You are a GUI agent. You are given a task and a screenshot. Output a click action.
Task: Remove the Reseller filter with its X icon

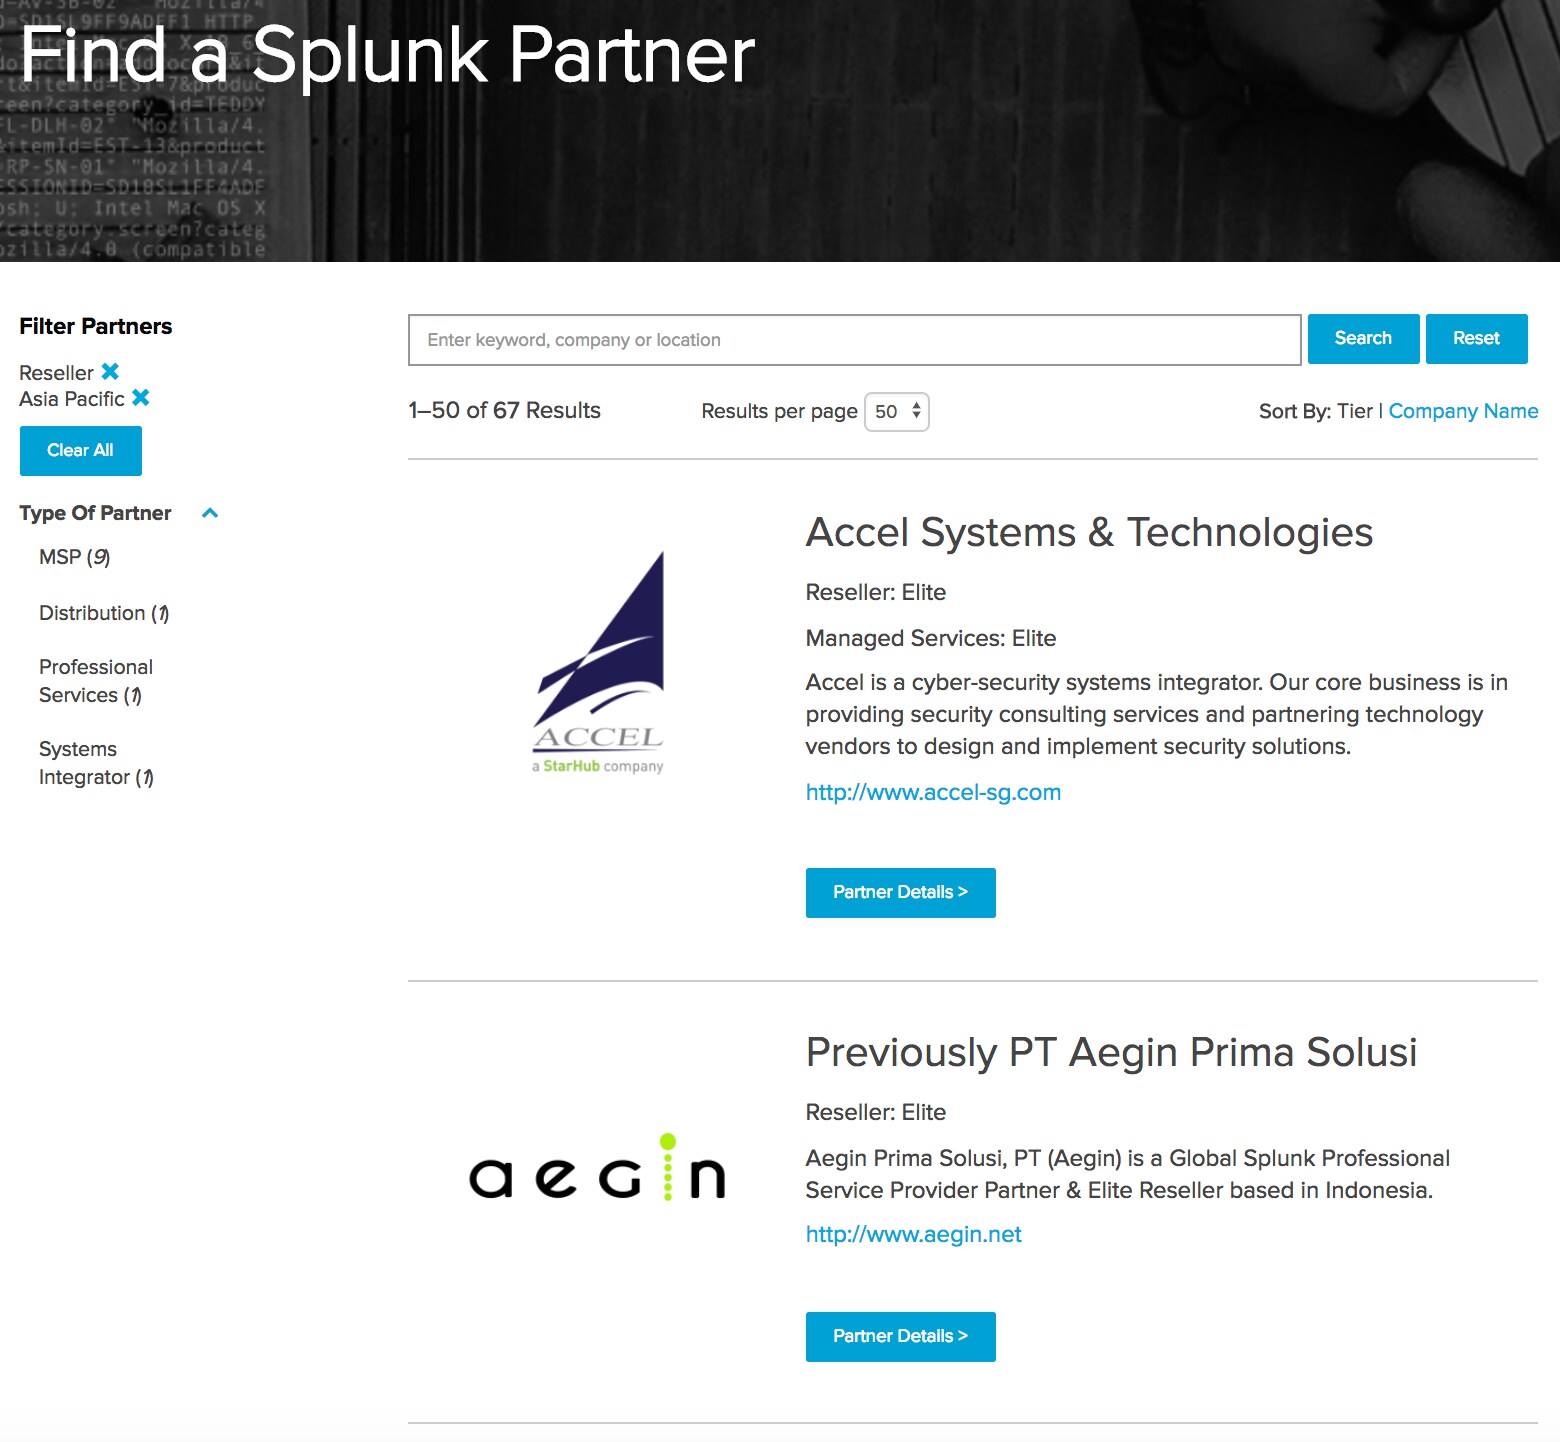tap(110, 372)
